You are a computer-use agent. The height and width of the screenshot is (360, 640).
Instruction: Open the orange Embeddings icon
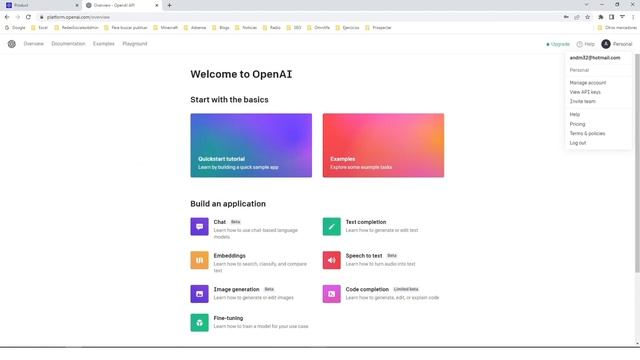tap(199, 260)
